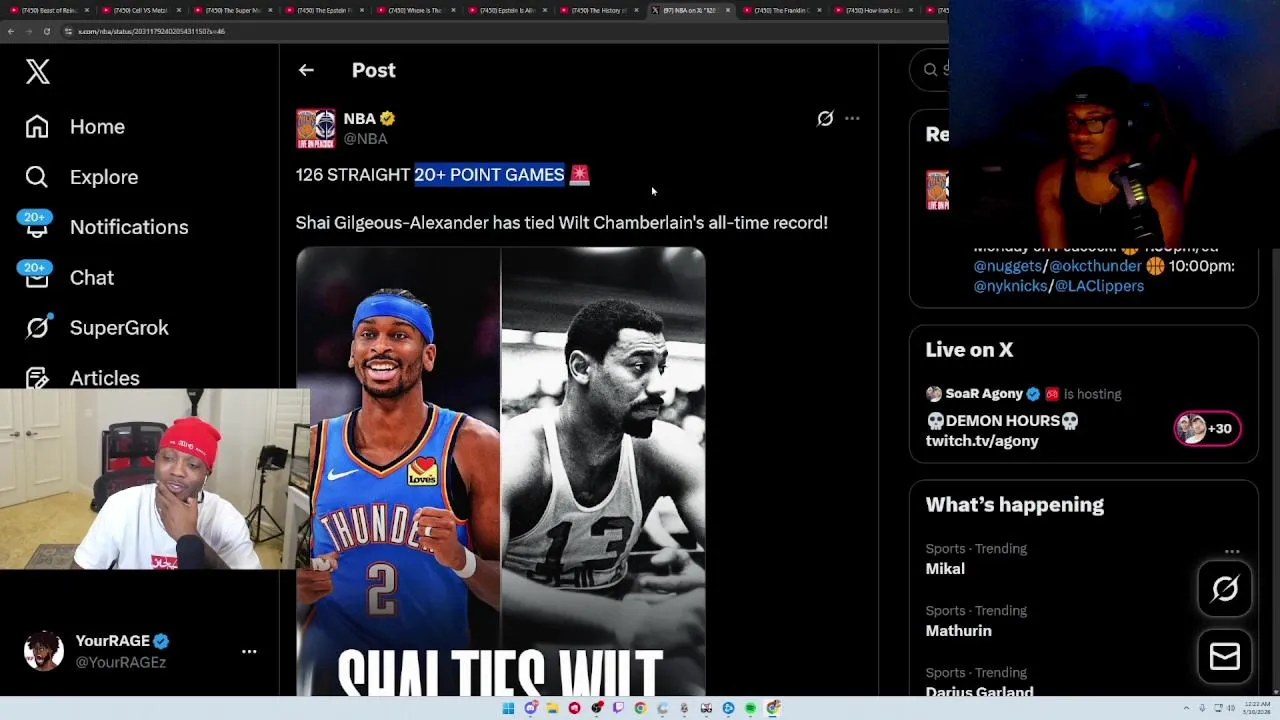This screenshot has width=1280, height=720.
Task: Open the Mathurin trending topic
Action: [958, 631]
